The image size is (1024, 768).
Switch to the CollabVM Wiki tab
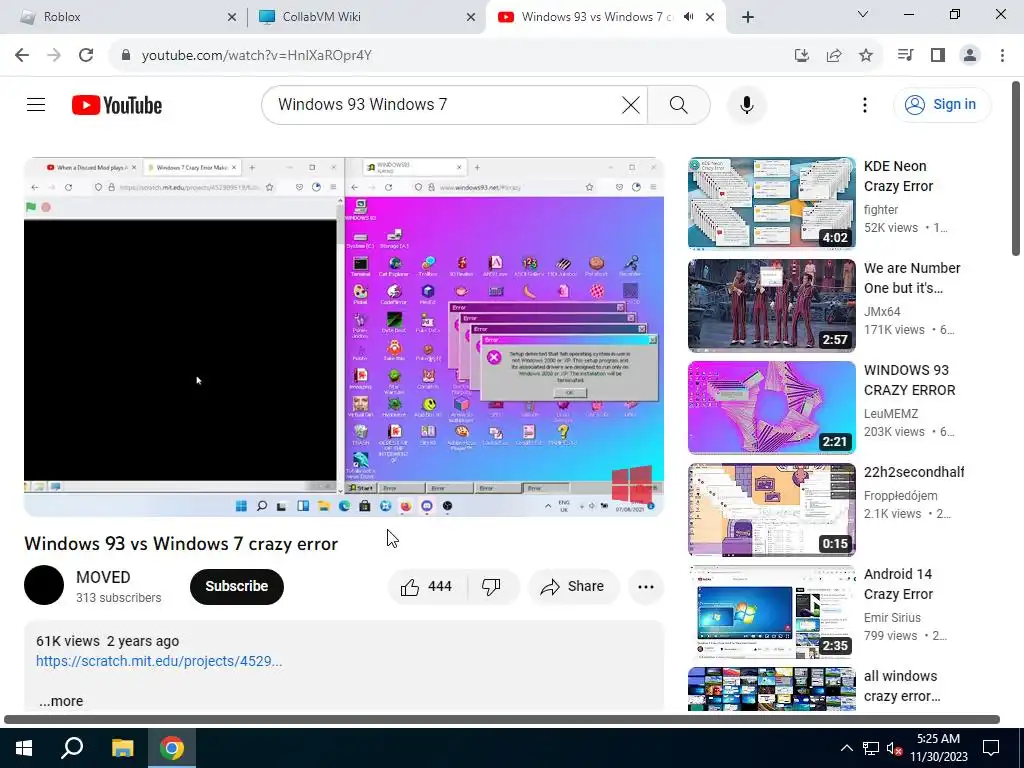pos(366,17)
